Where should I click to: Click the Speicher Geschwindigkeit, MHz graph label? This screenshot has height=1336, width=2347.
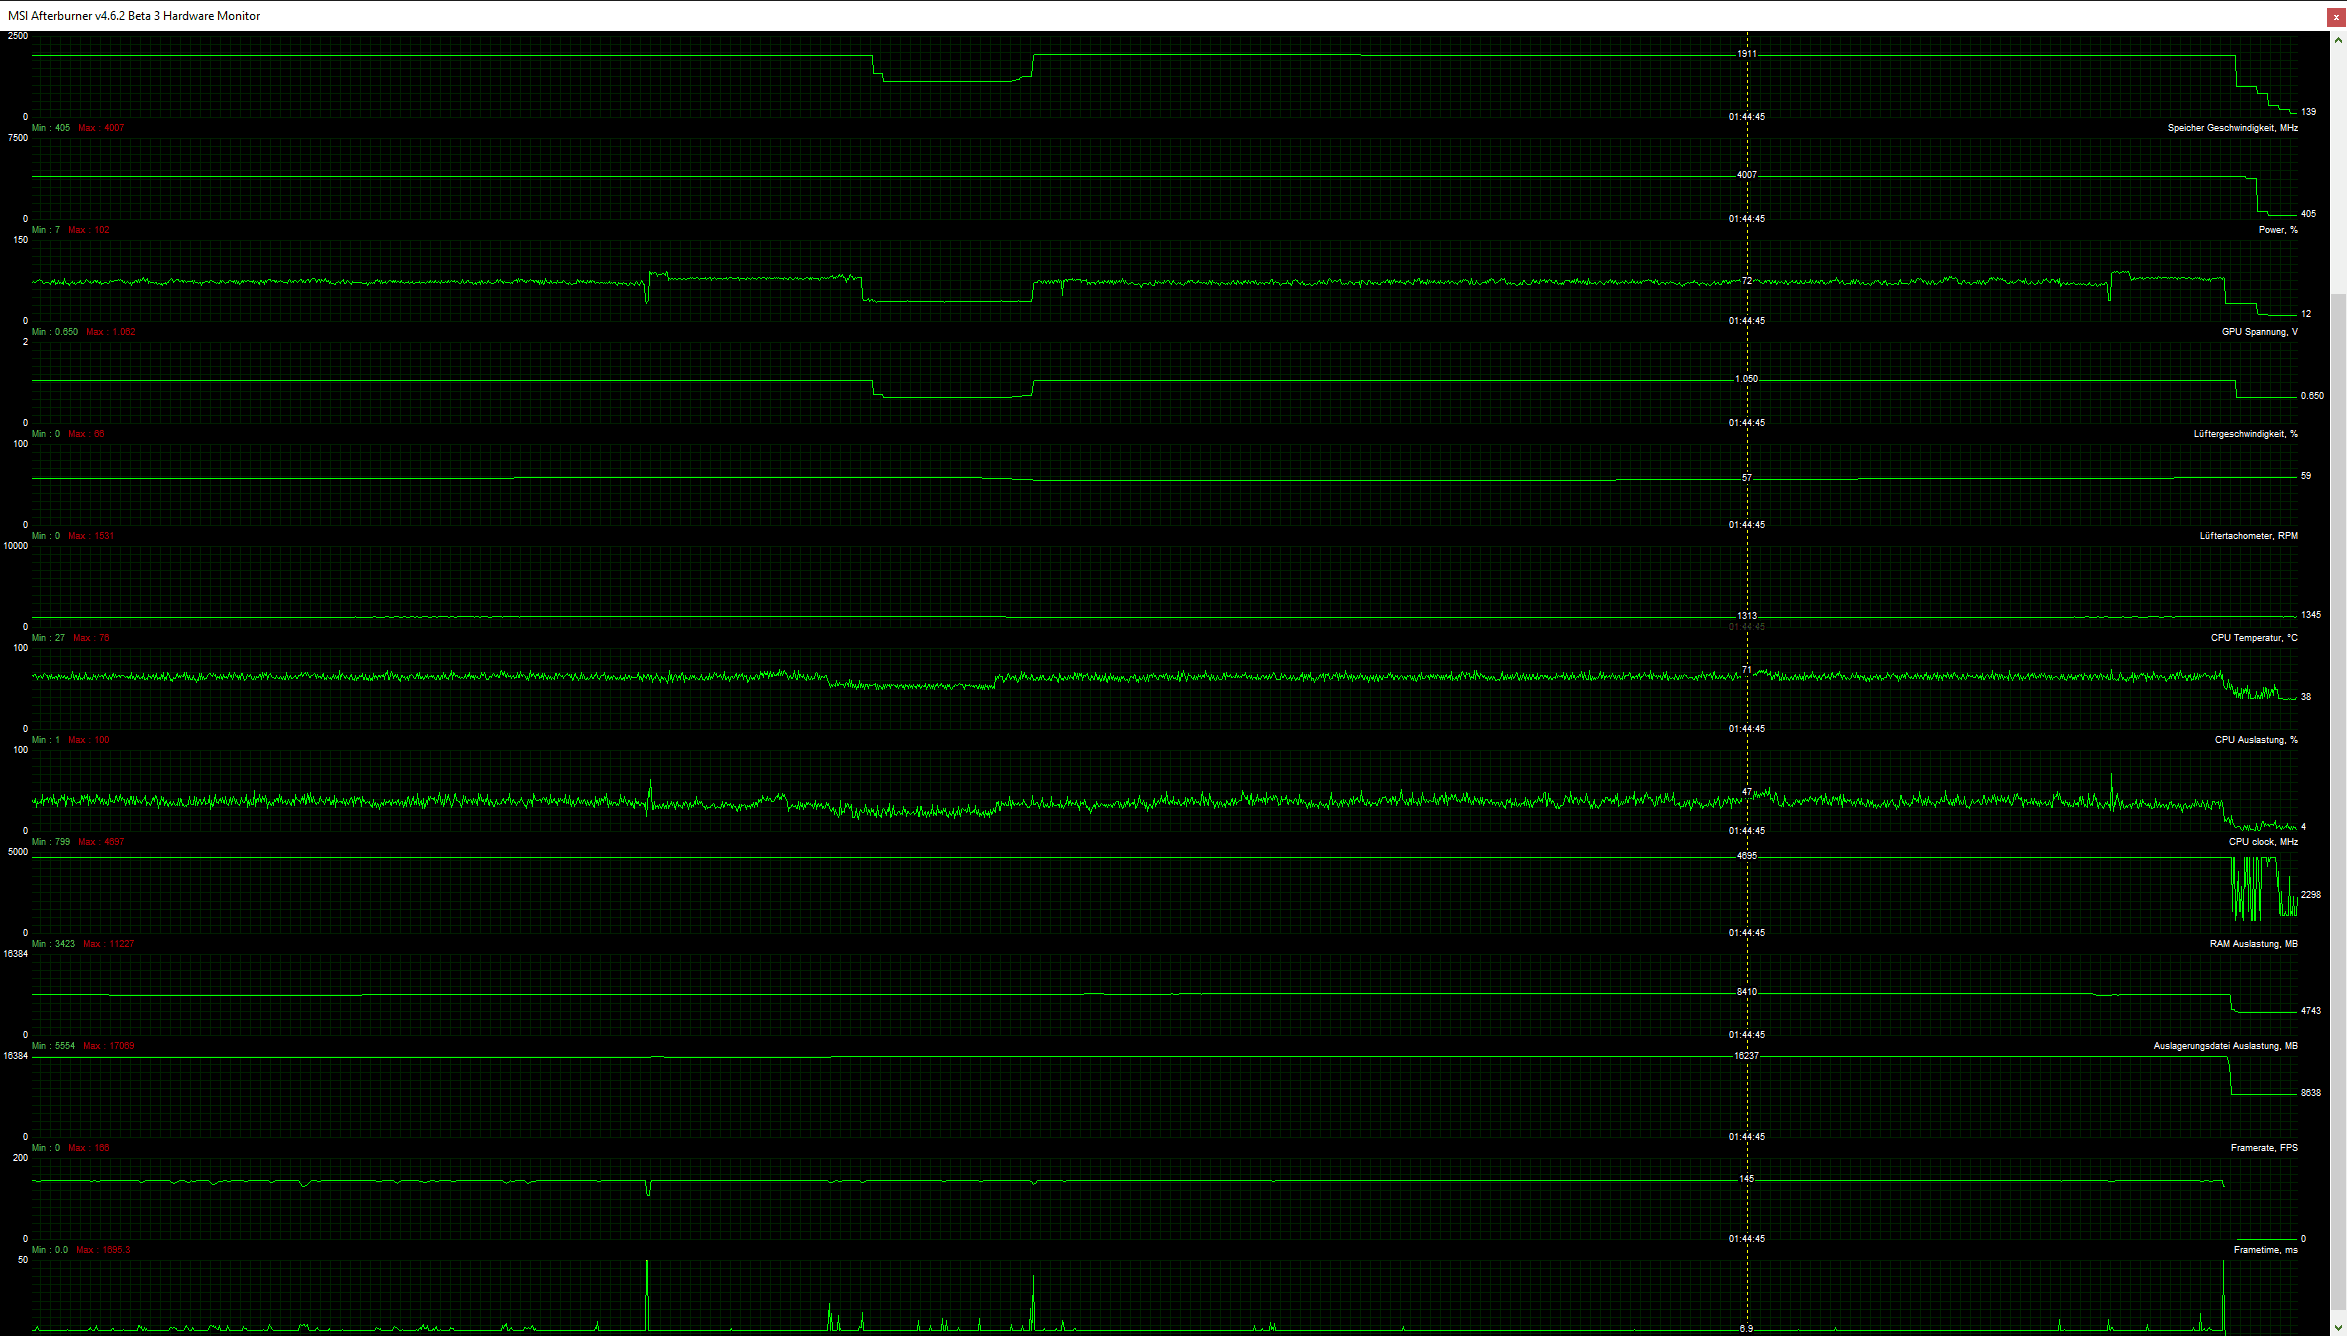[x=2232, y=128]
